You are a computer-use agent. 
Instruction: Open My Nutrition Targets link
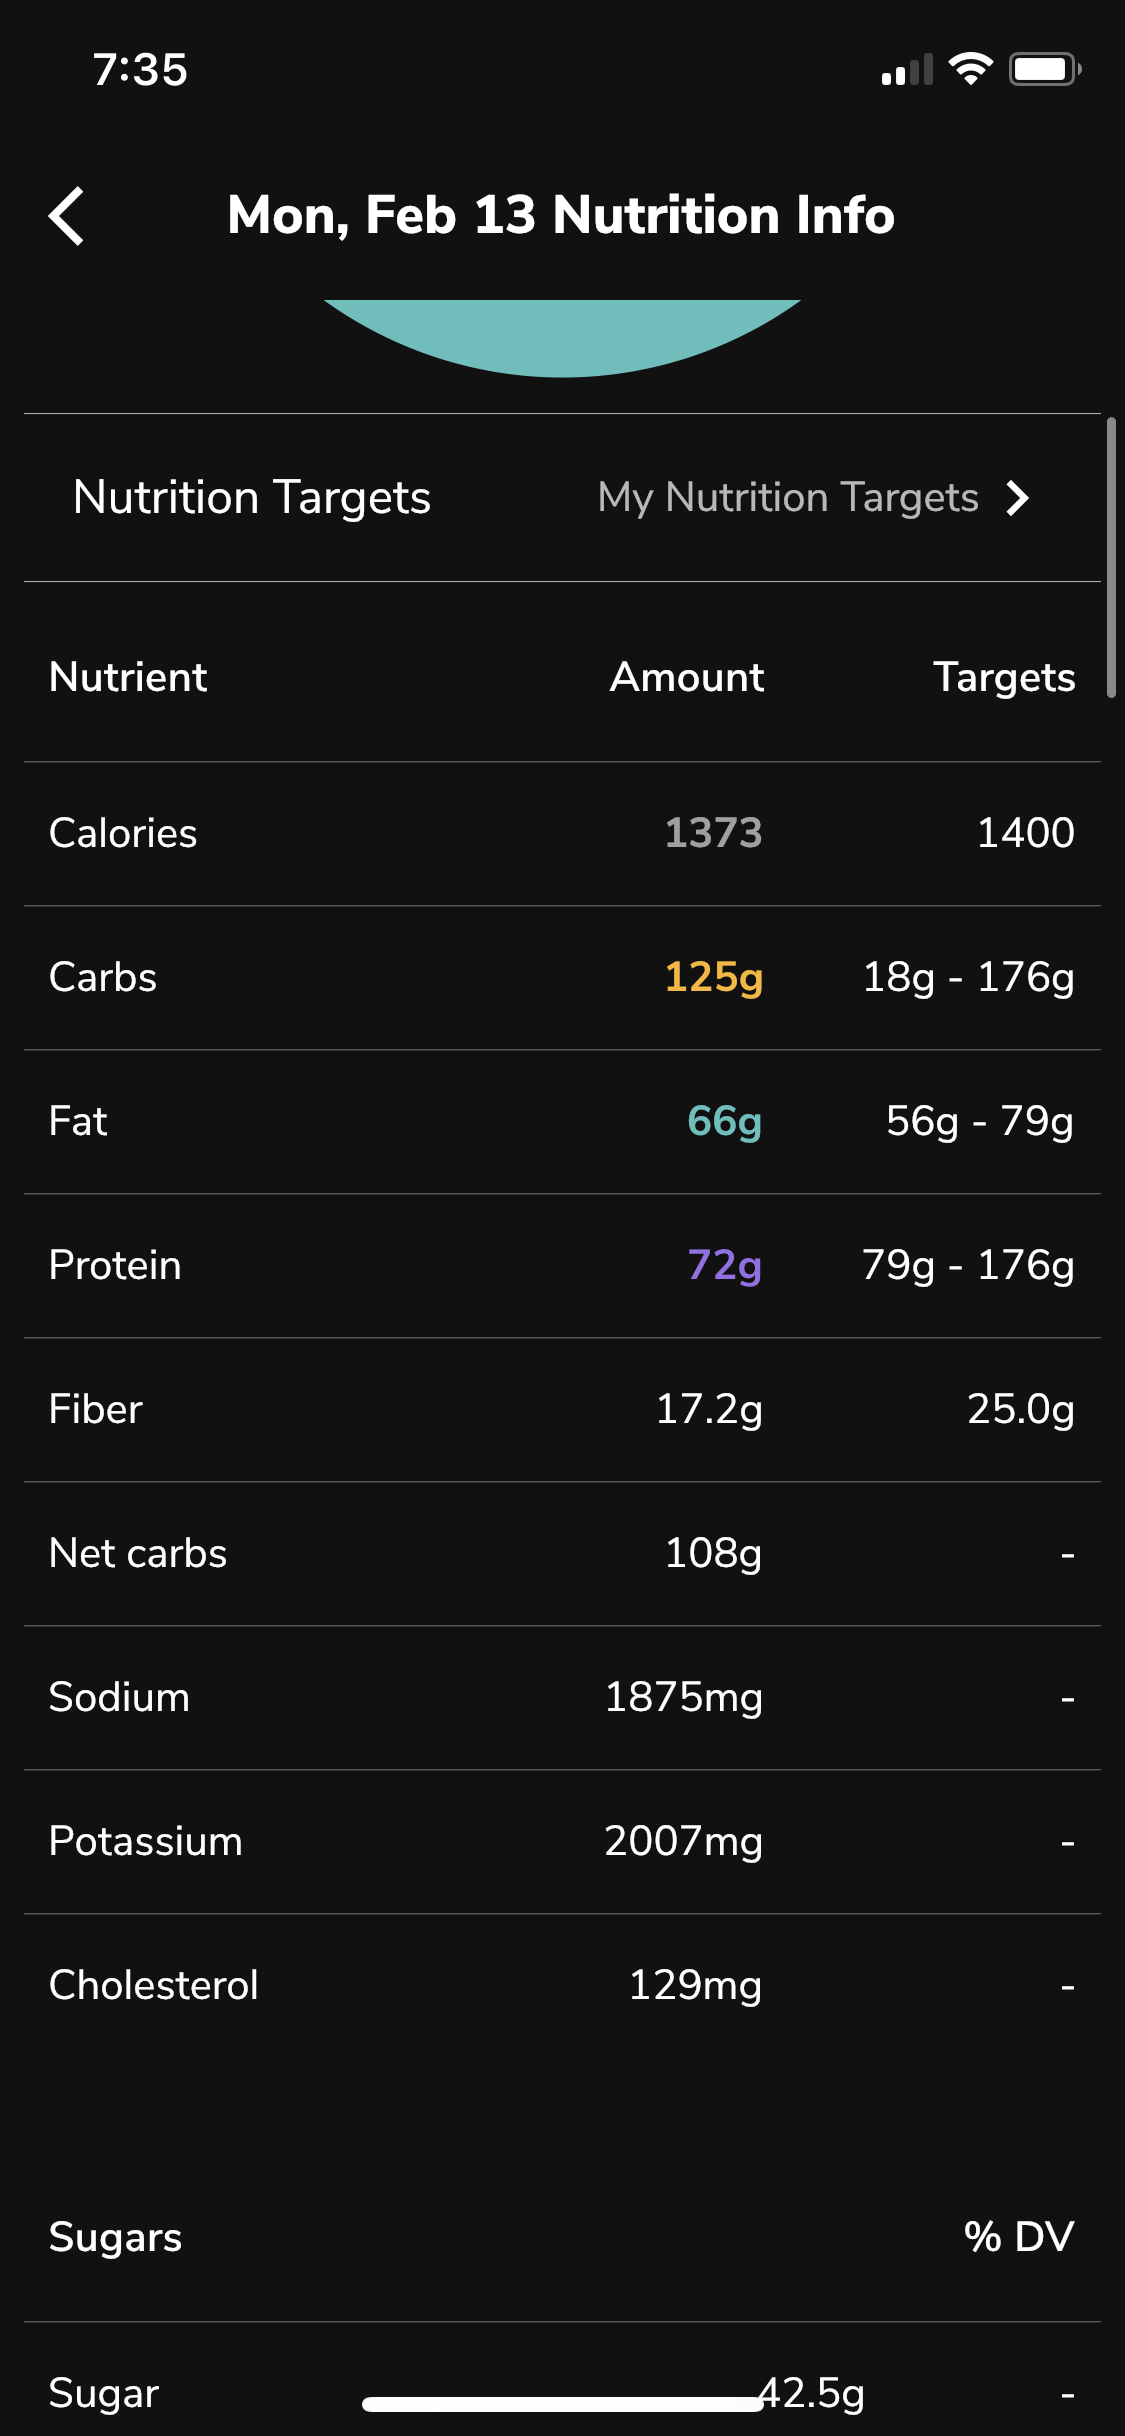point(788,498)
